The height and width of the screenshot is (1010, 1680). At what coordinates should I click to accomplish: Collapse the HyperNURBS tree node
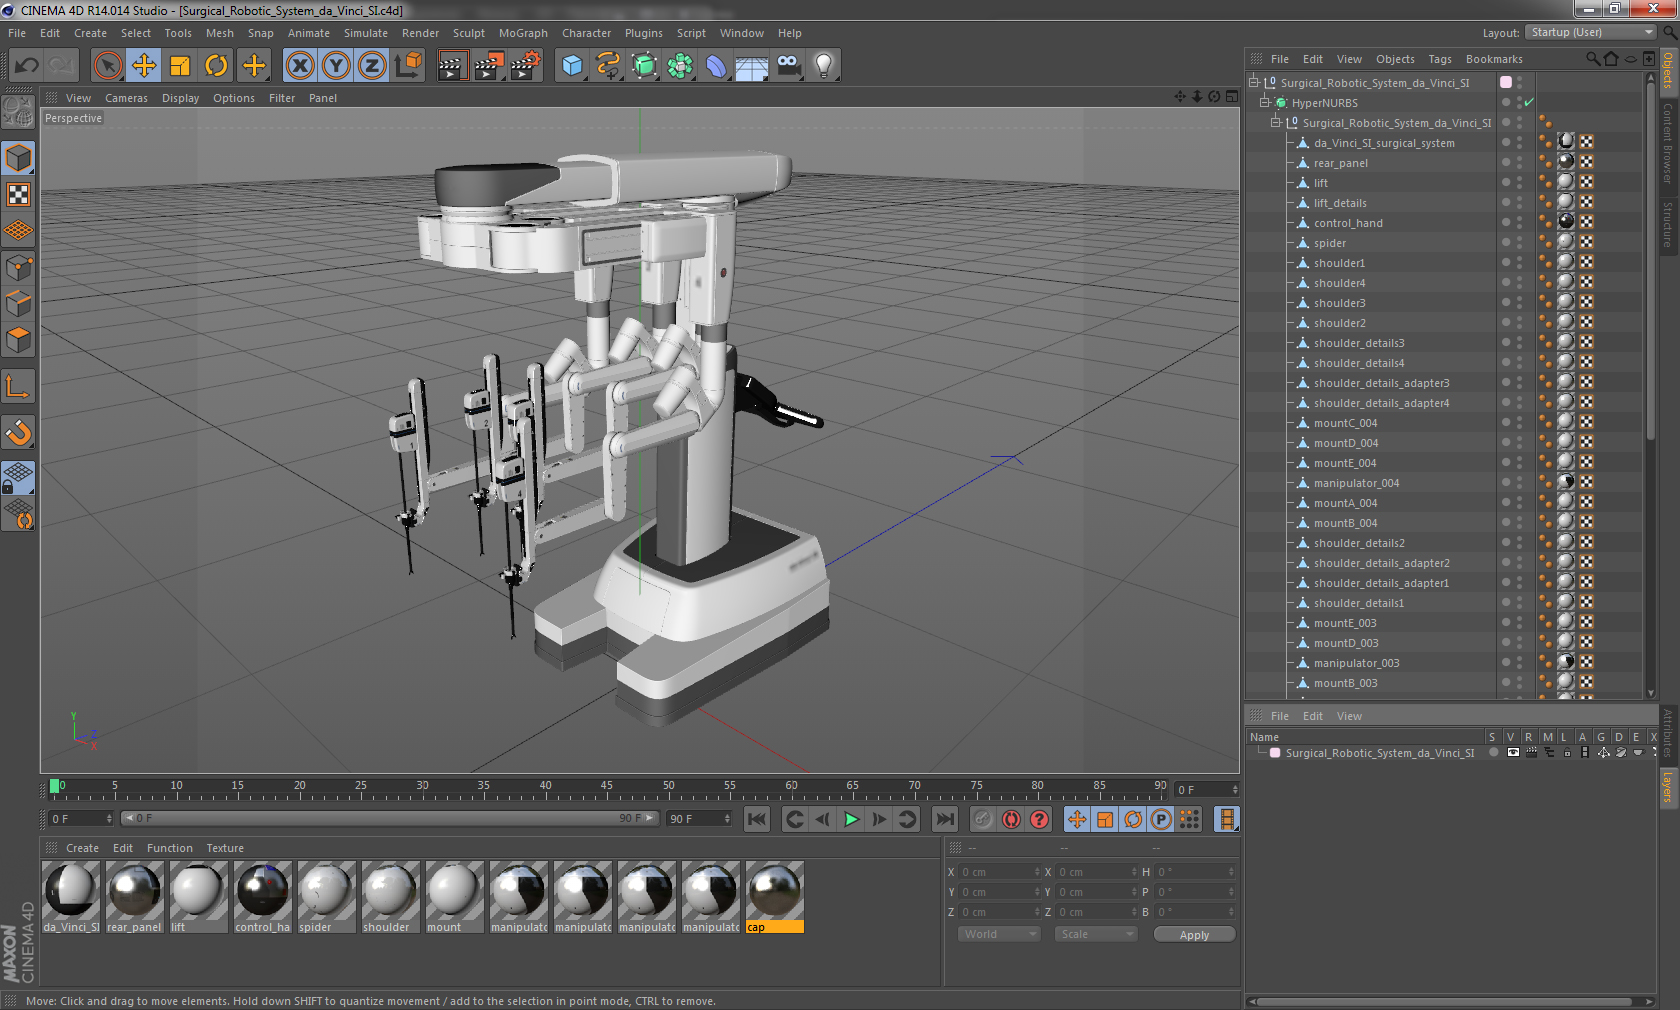tap(1265, 103)
